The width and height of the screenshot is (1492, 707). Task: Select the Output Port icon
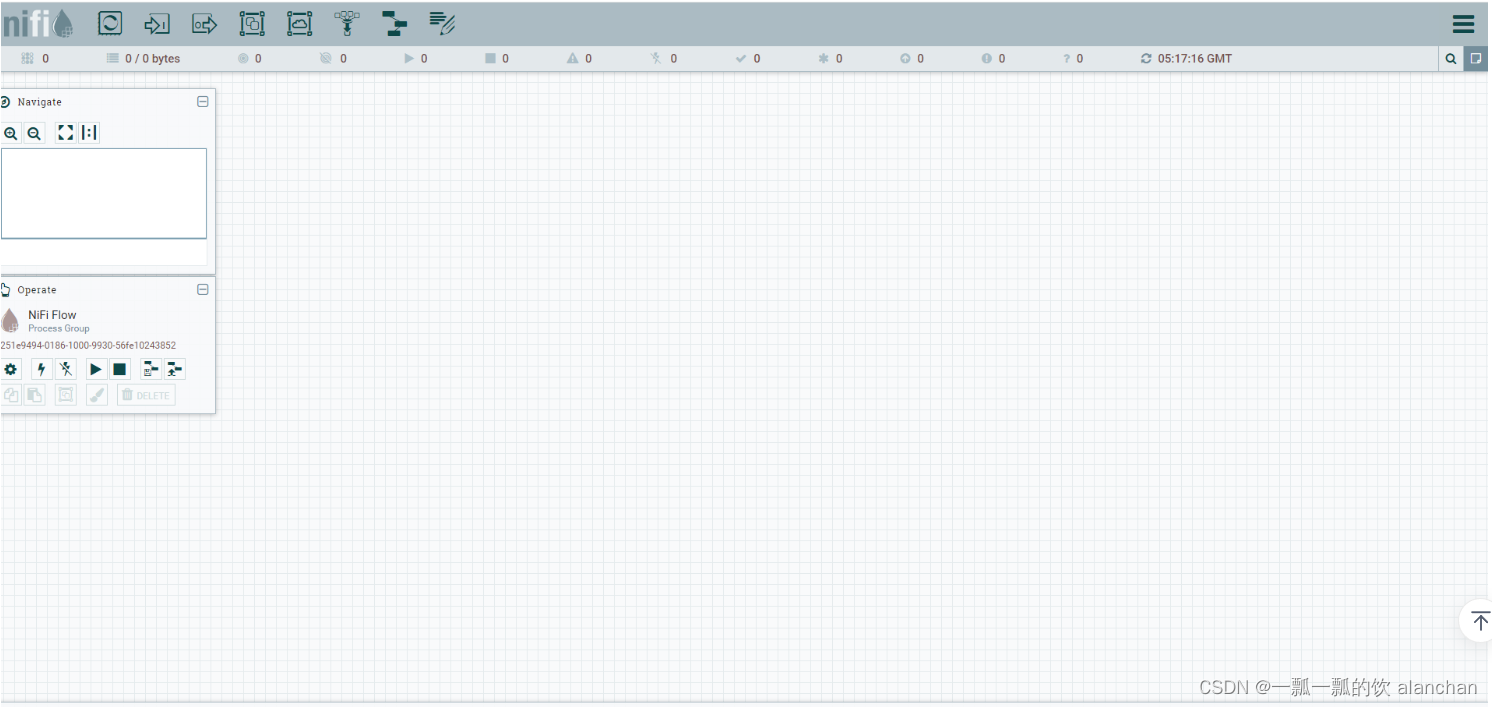(x=204, y=24)
